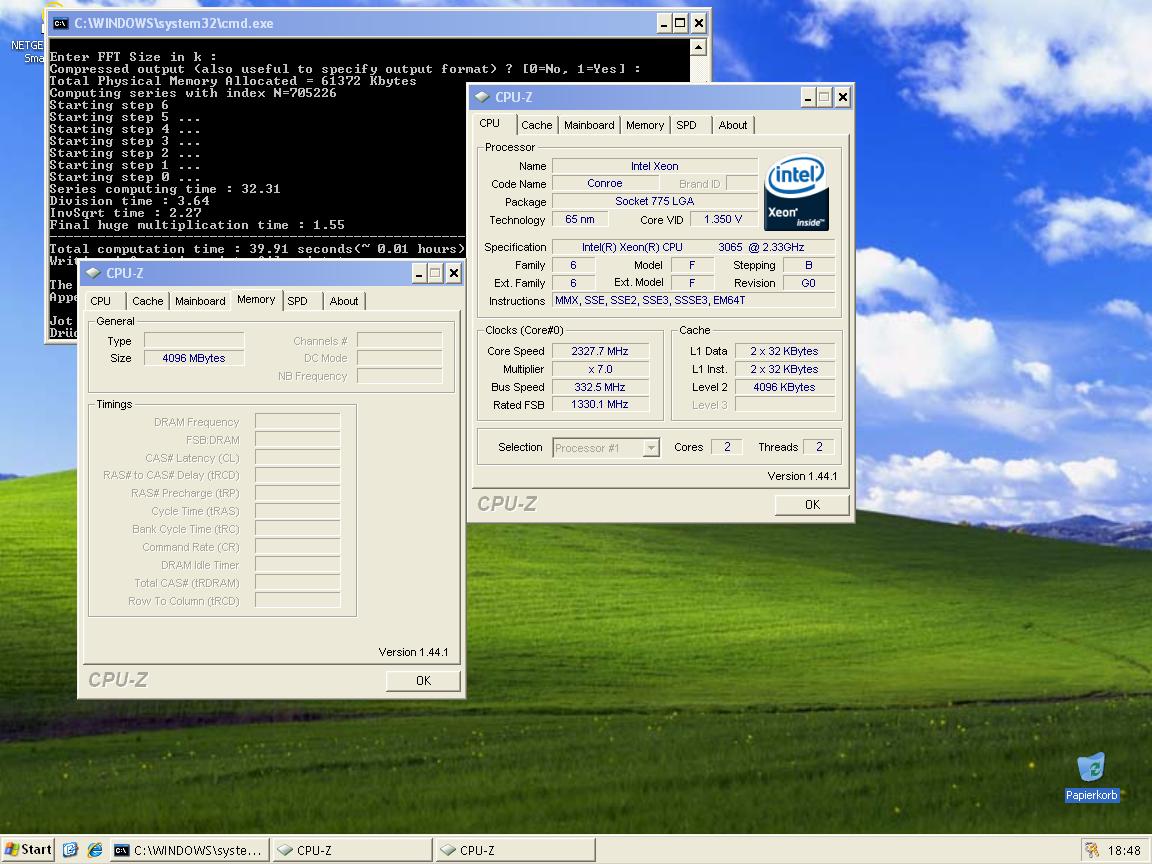This screenshot has width=1152, height=864.
Task: Open the Windows Start menu
Action: [x=28, y=850]
